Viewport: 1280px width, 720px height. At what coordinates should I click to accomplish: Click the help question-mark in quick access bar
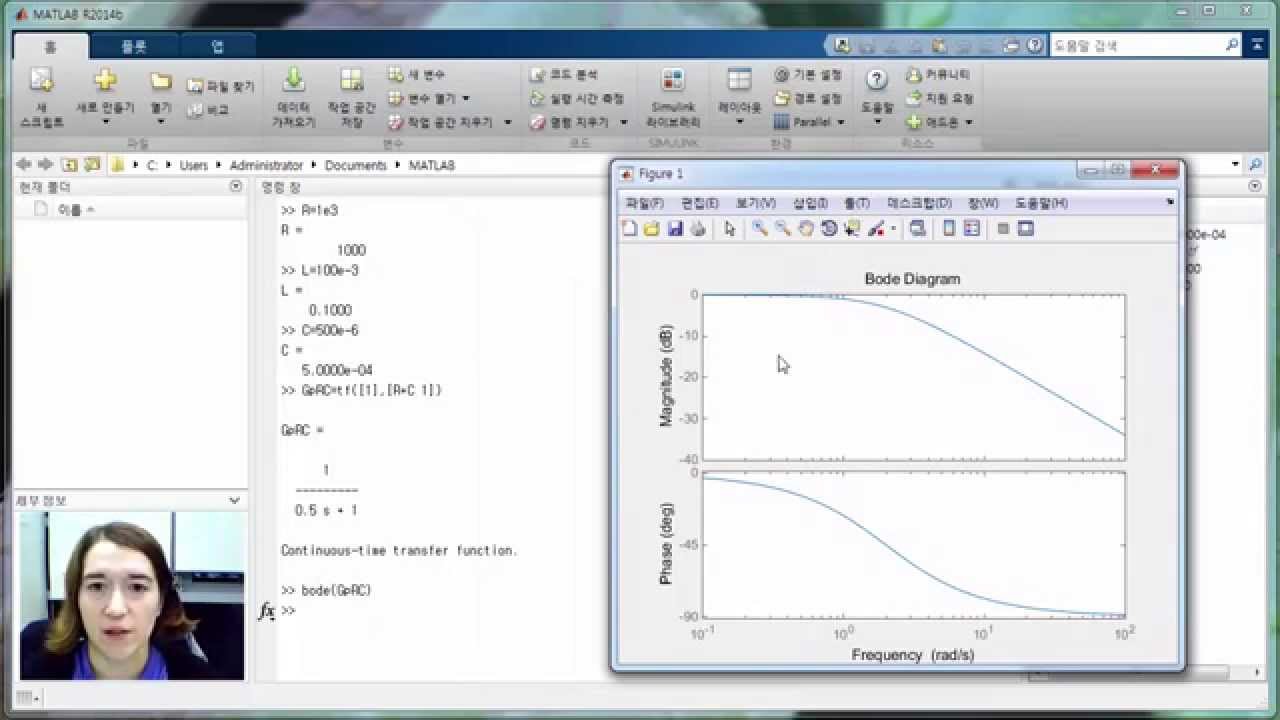pyautogui.click(x=1034, y=46)
